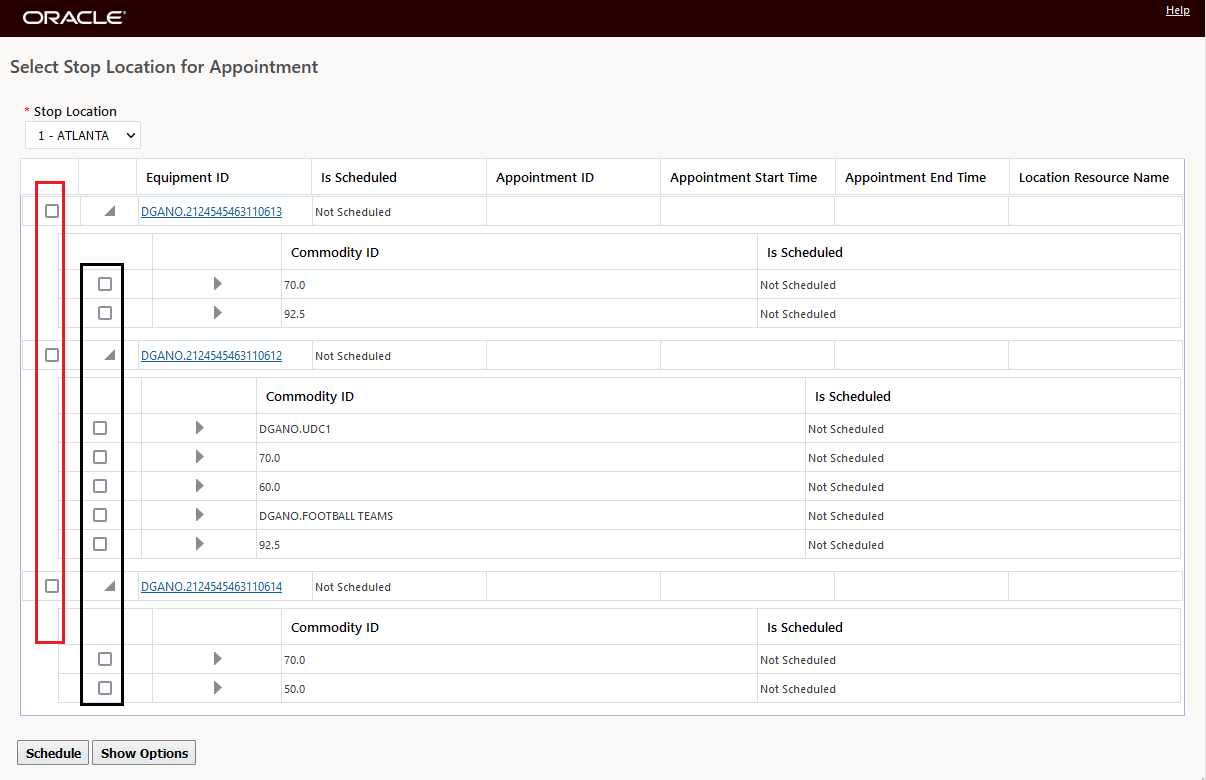The image size is (1206, 780).
Task: Check the box for equipment DGANO.2124545463110614
Action: tap(52, 586)
